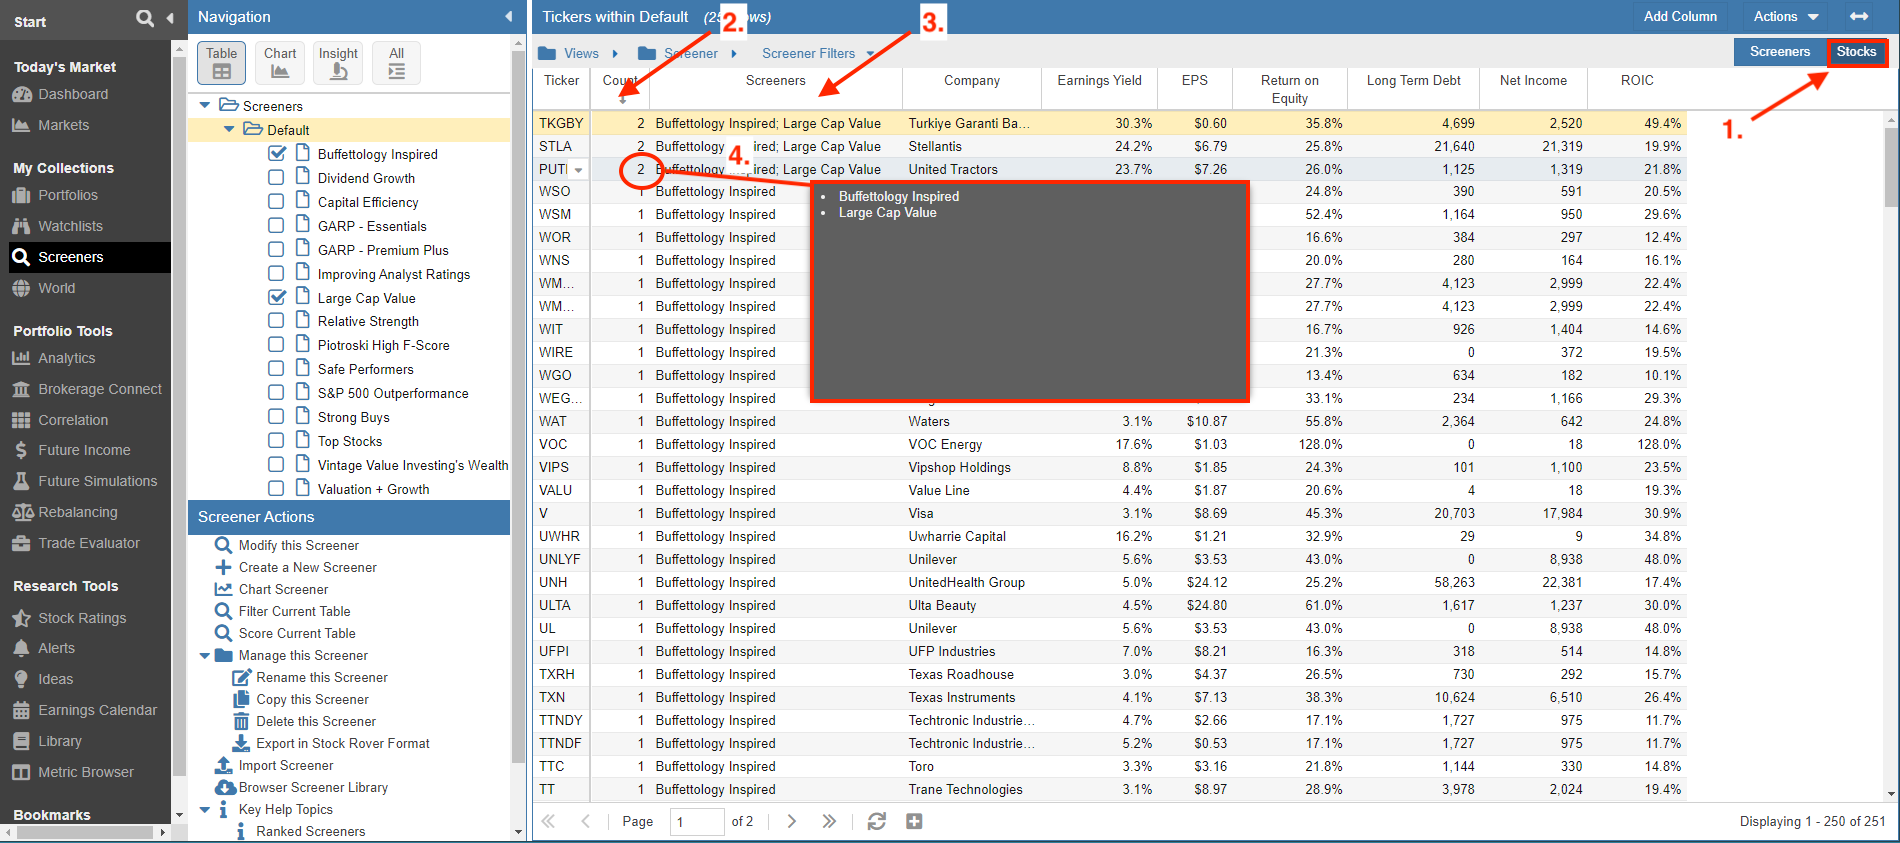Viewport: 1900px width, 843px height.
Task: Uncheck Large Cap Value checkbox
Action: point(277,298)
